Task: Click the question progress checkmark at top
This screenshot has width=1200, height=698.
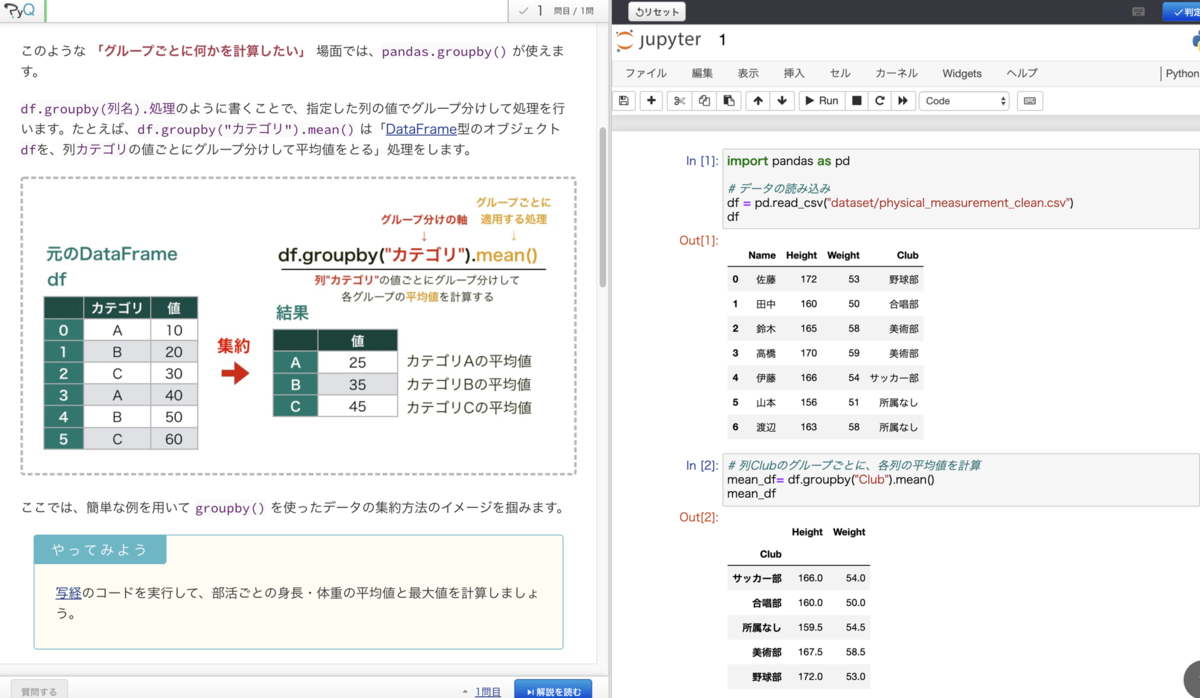Action: (x=523, y=11)
